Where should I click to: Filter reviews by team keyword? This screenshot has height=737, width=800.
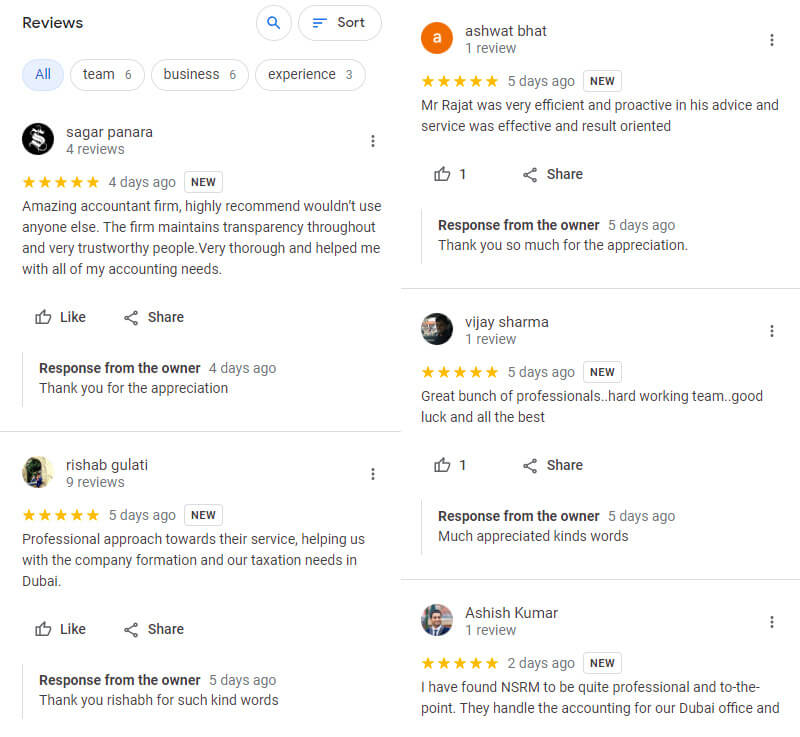(107, 74)
